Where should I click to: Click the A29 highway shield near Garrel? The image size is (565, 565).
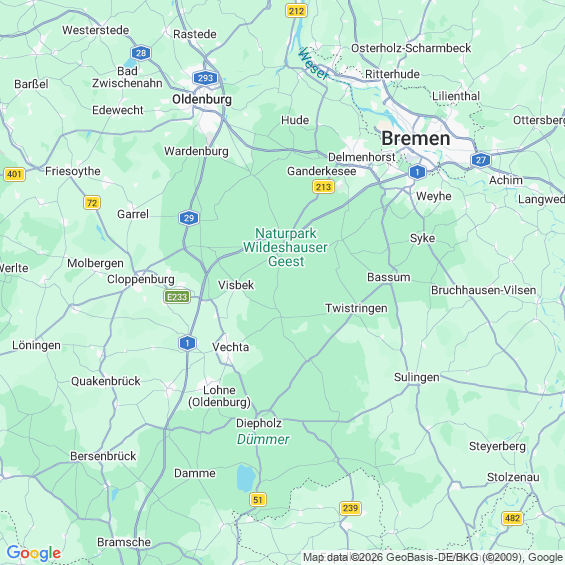189,218
